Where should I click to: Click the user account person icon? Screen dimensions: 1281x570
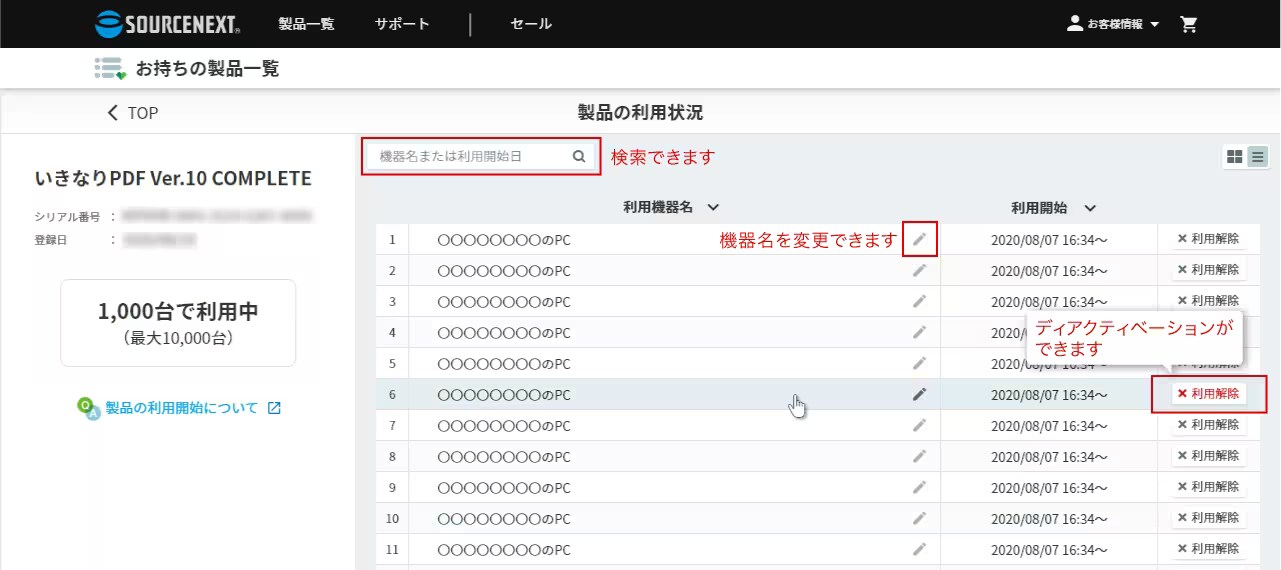(x=1075, y=23)
